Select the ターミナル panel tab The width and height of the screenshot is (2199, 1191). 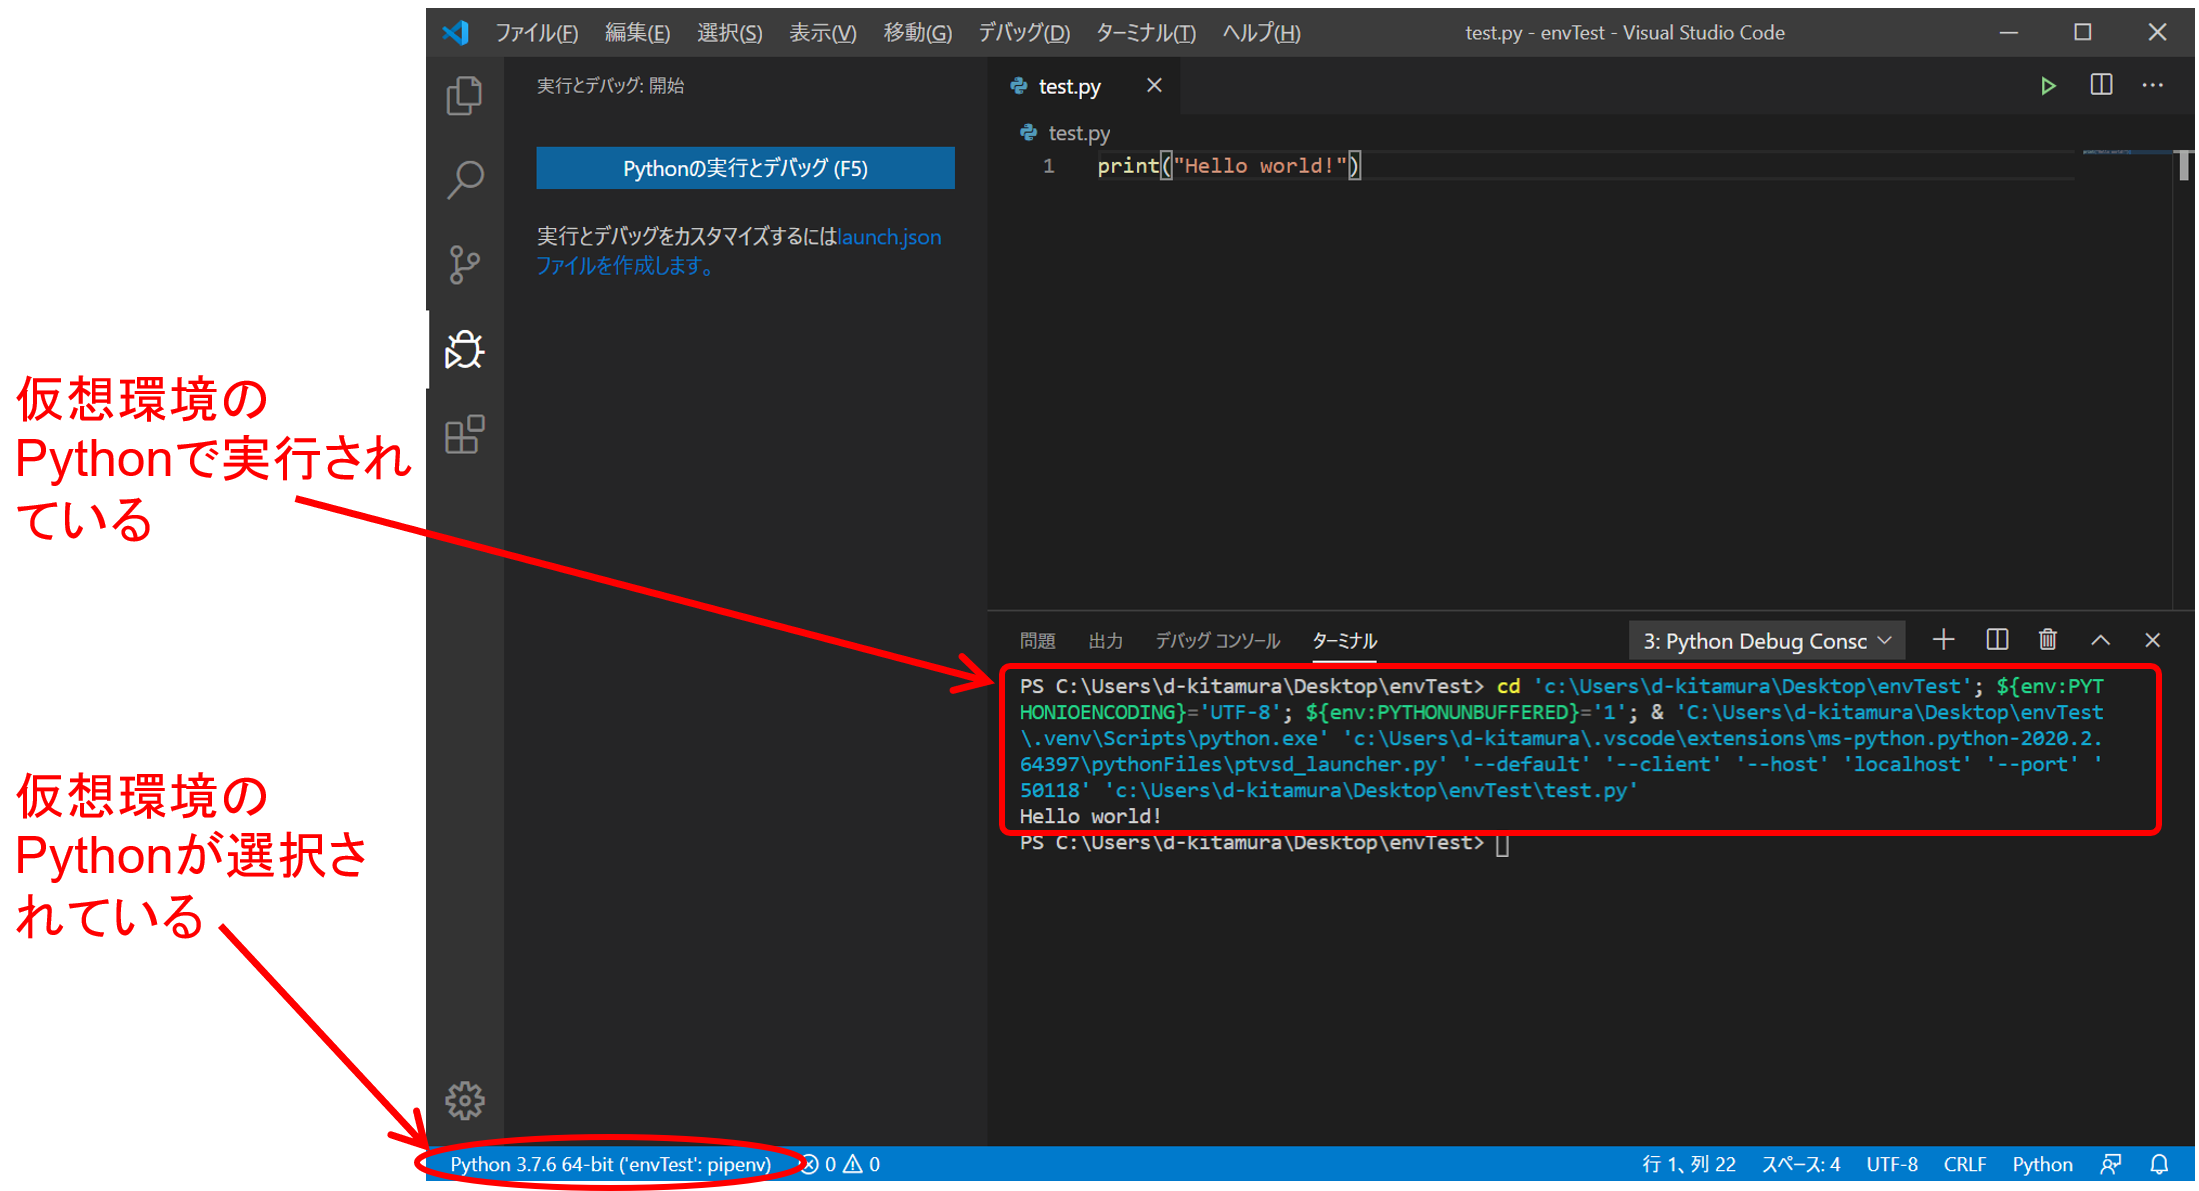[1344, 641]
